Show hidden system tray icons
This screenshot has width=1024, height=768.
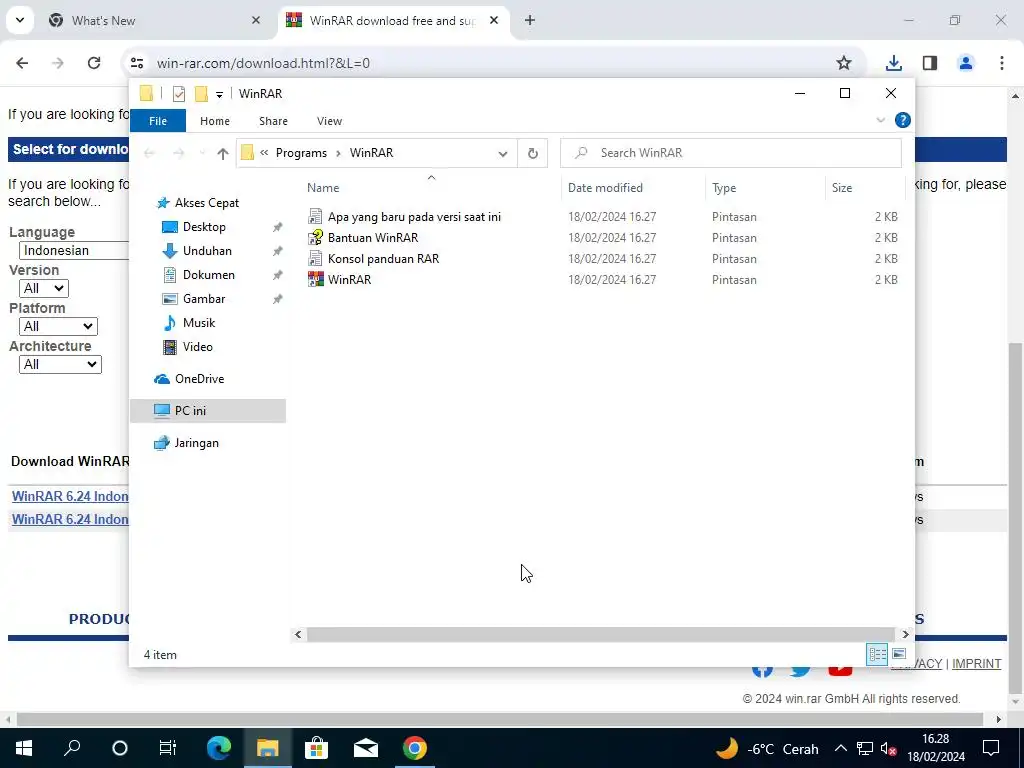point(840,748)
